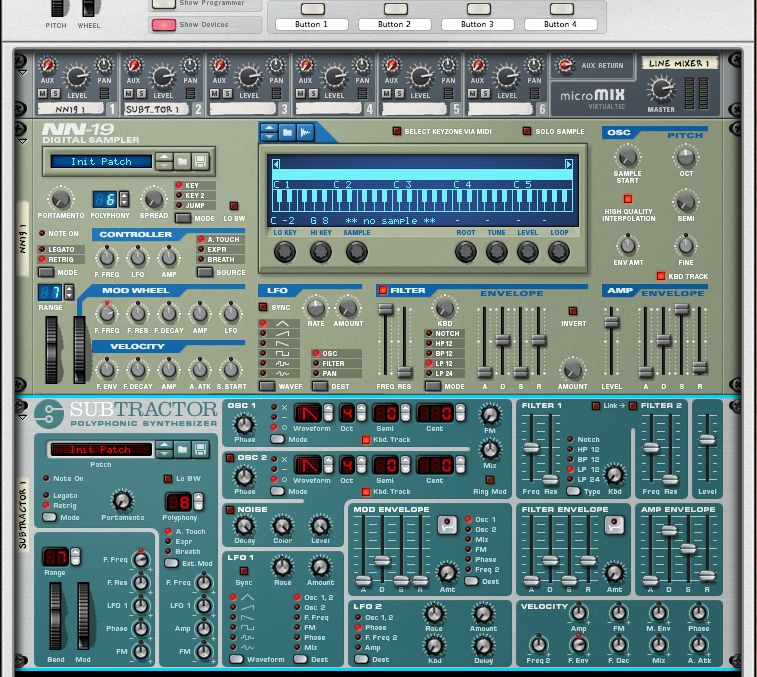The height and width of the screenshot is (677, 757).
Task: Click Subtractor LFO 2 Delay knob
Action: tap(483, 646)
